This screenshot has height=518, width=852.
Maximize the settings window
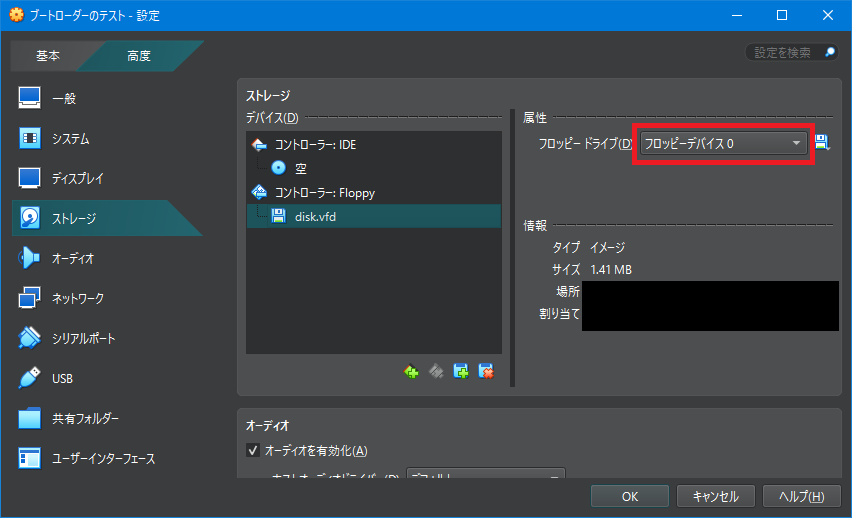tap(782, 15)
